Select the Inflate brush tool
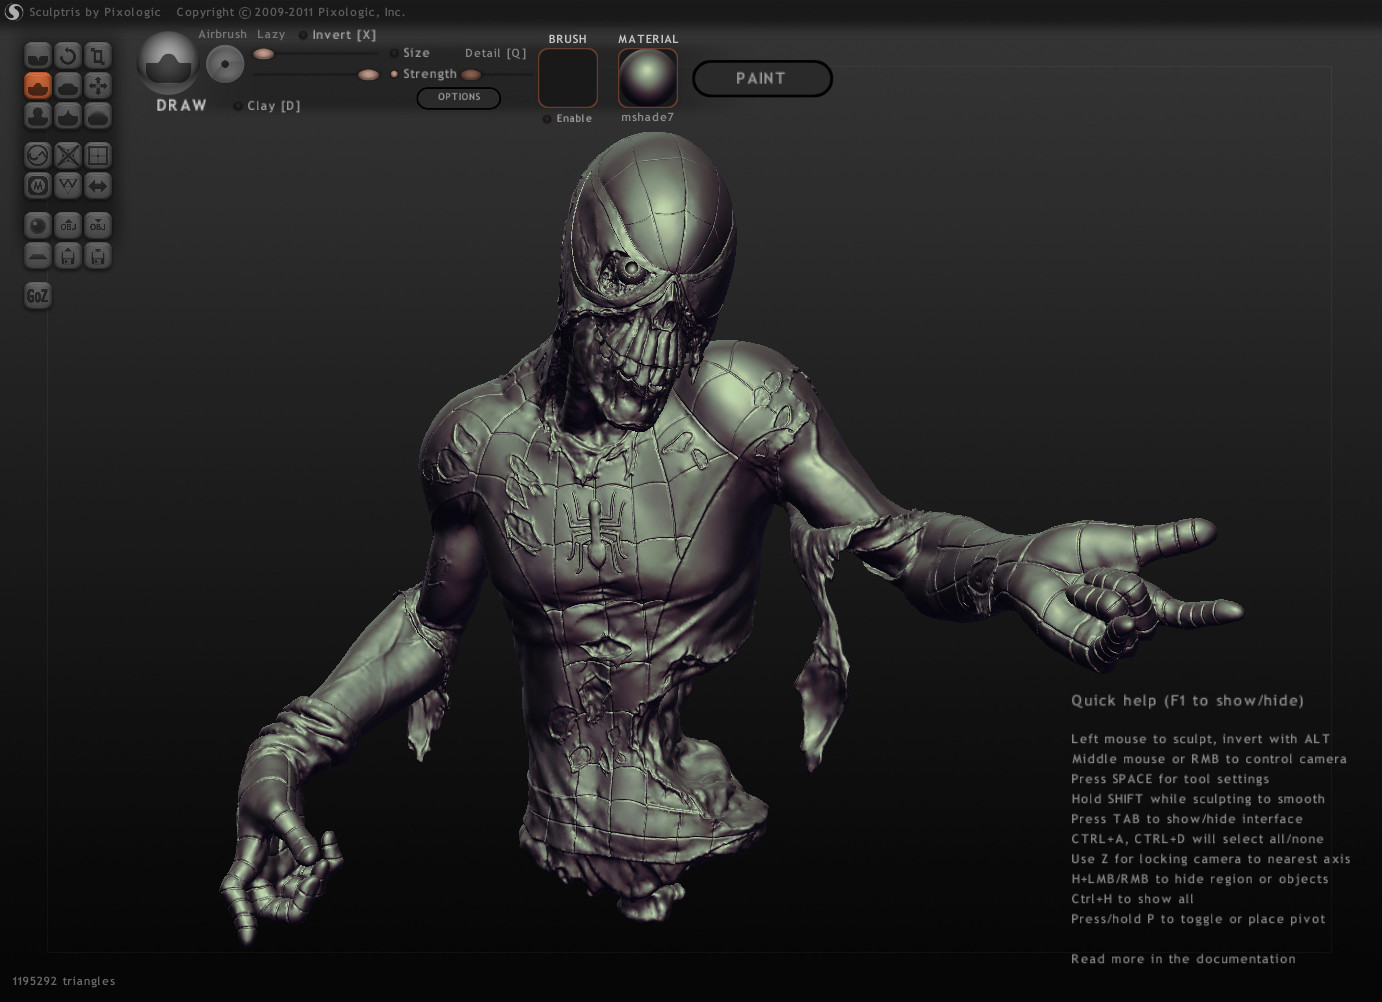 pyautogui.click(x=38, y=116)
